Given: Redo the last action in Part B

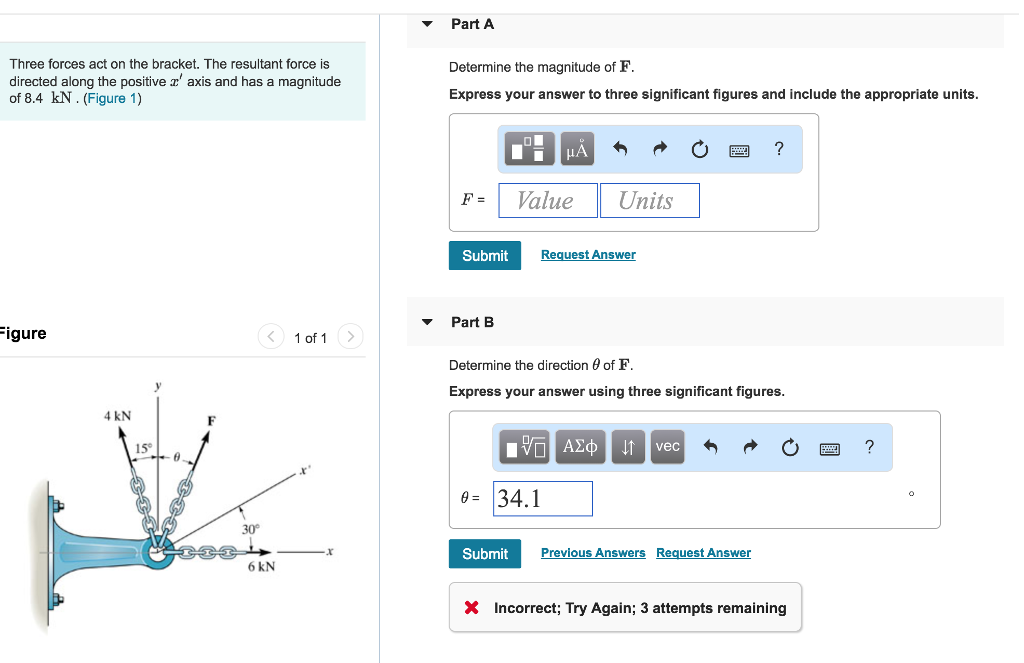Looking at the screenshot, I should click(x=750, y=448).
